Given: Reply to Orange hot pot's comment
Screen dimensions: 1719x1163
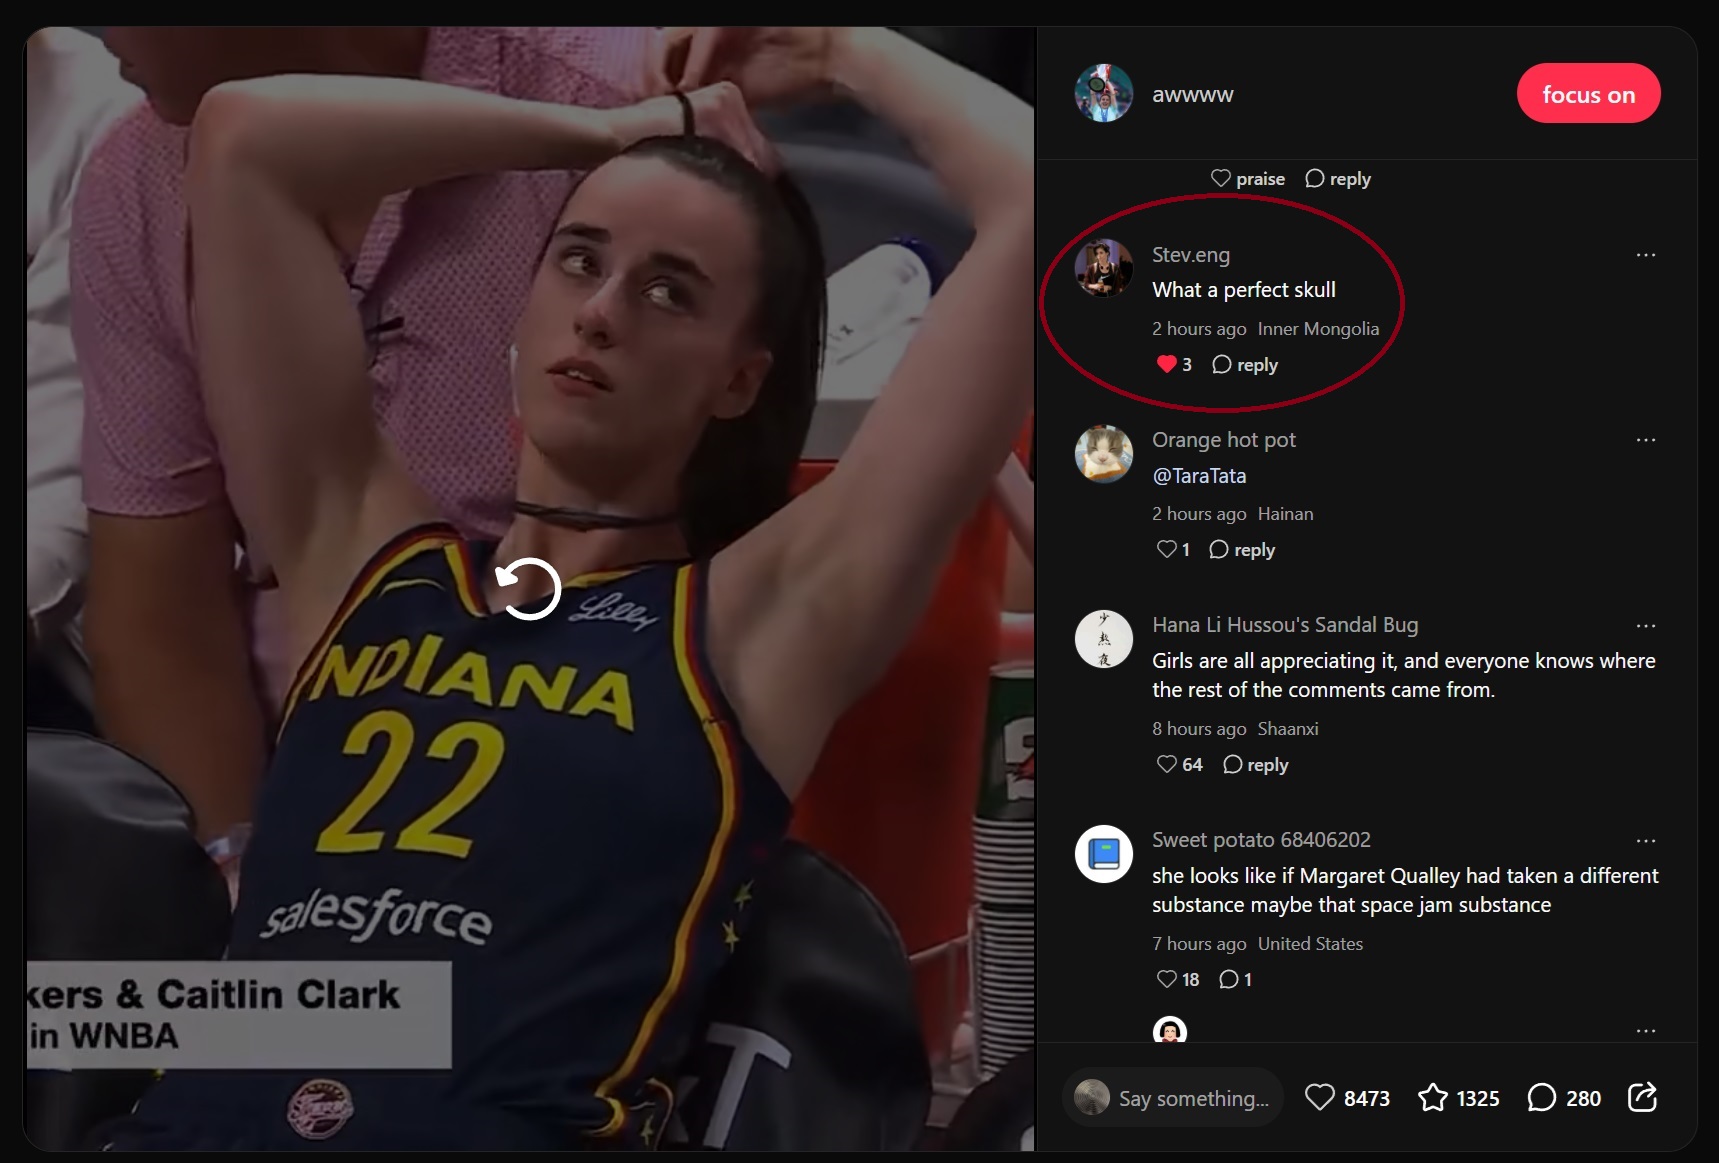Looking at the screenshot, I should [x=1242, y=550].
